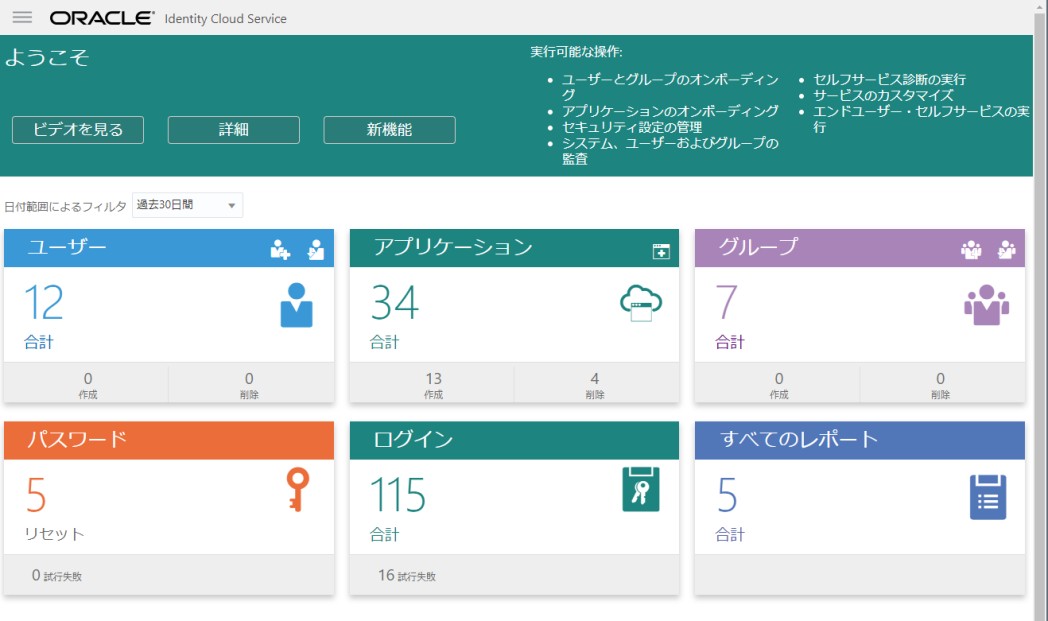Screen dimensions: 1048x621
Task: Click アプリケーションのオンボーディング list item
Action: point(670,111)
